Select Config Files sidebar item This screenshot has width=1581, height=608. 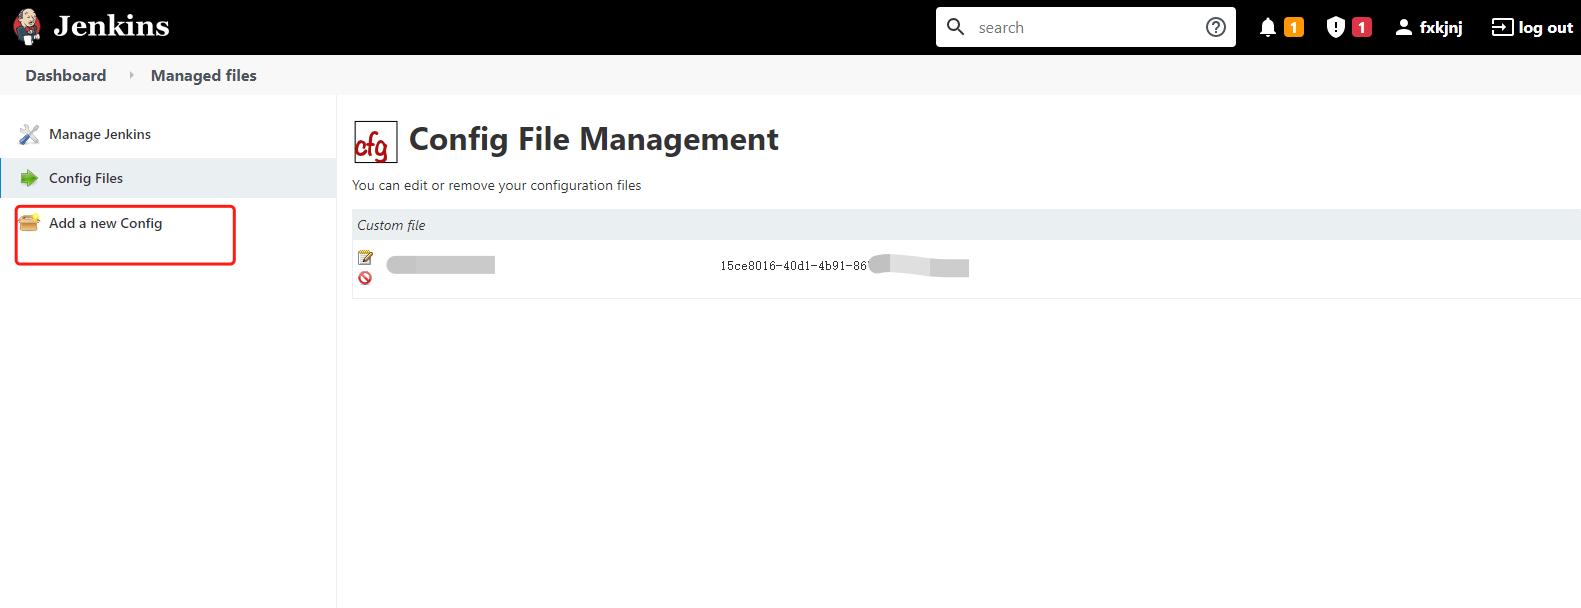click(168, 178)
